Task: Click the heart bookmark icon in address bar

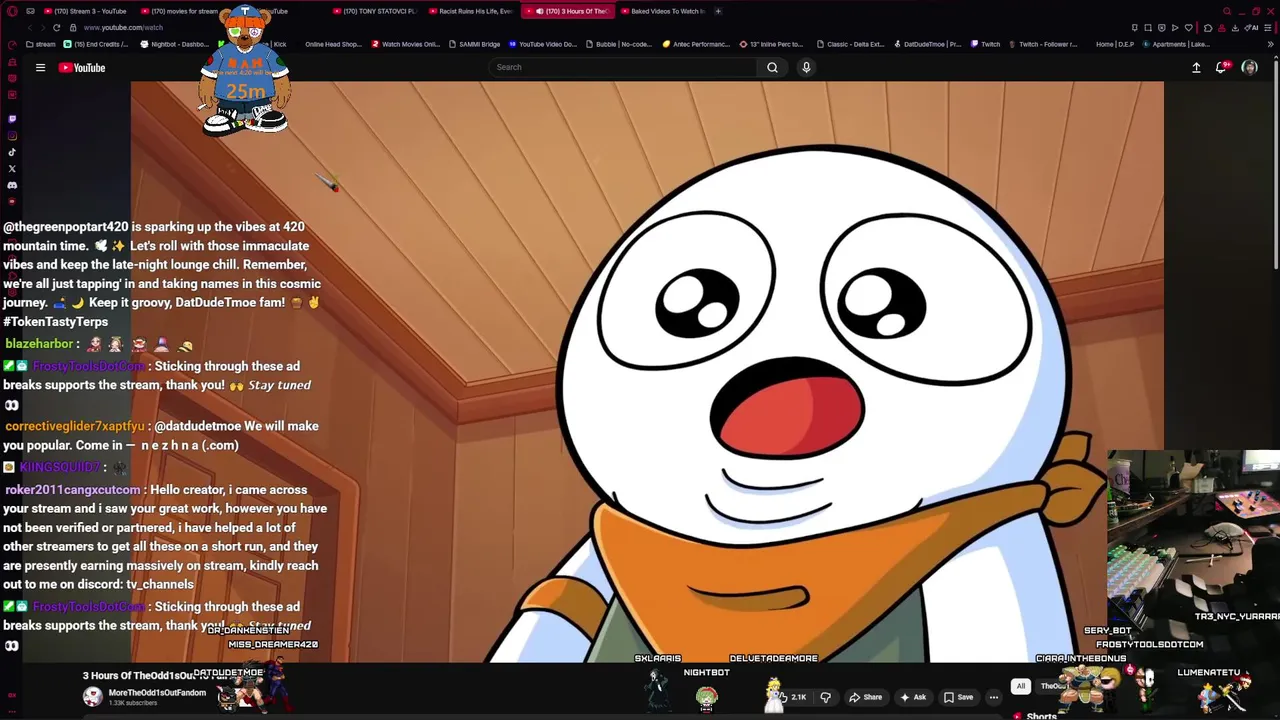Action: (x=1191, y=28)
